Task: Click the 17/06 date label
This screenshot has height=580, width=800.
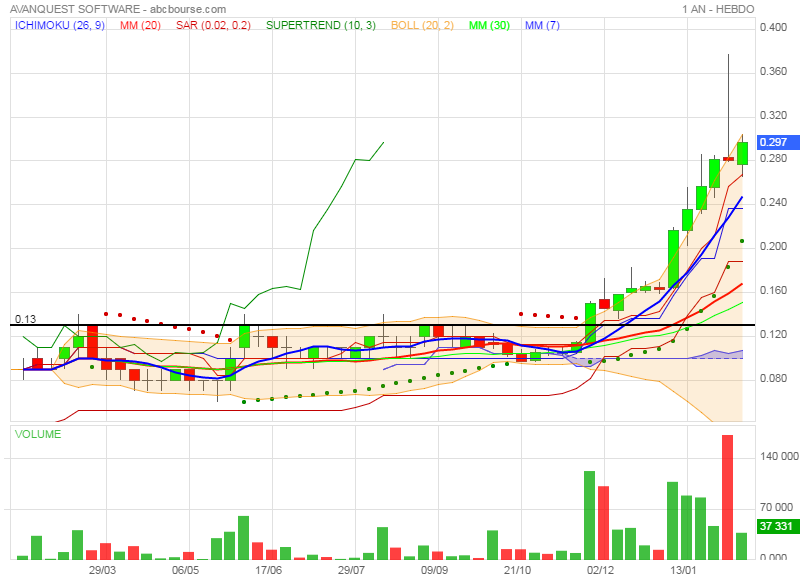Action: (x=268, y=570)
